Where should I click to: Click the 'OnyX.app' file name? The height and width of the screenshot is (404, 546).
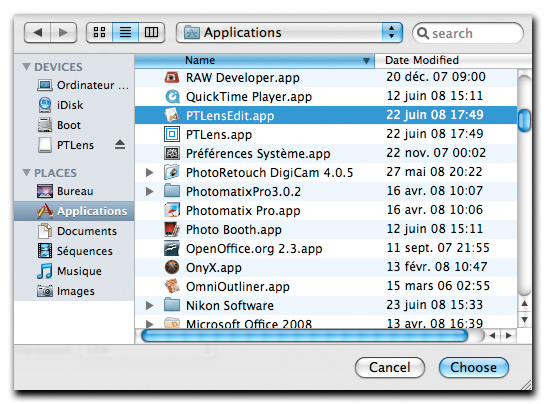214,268
